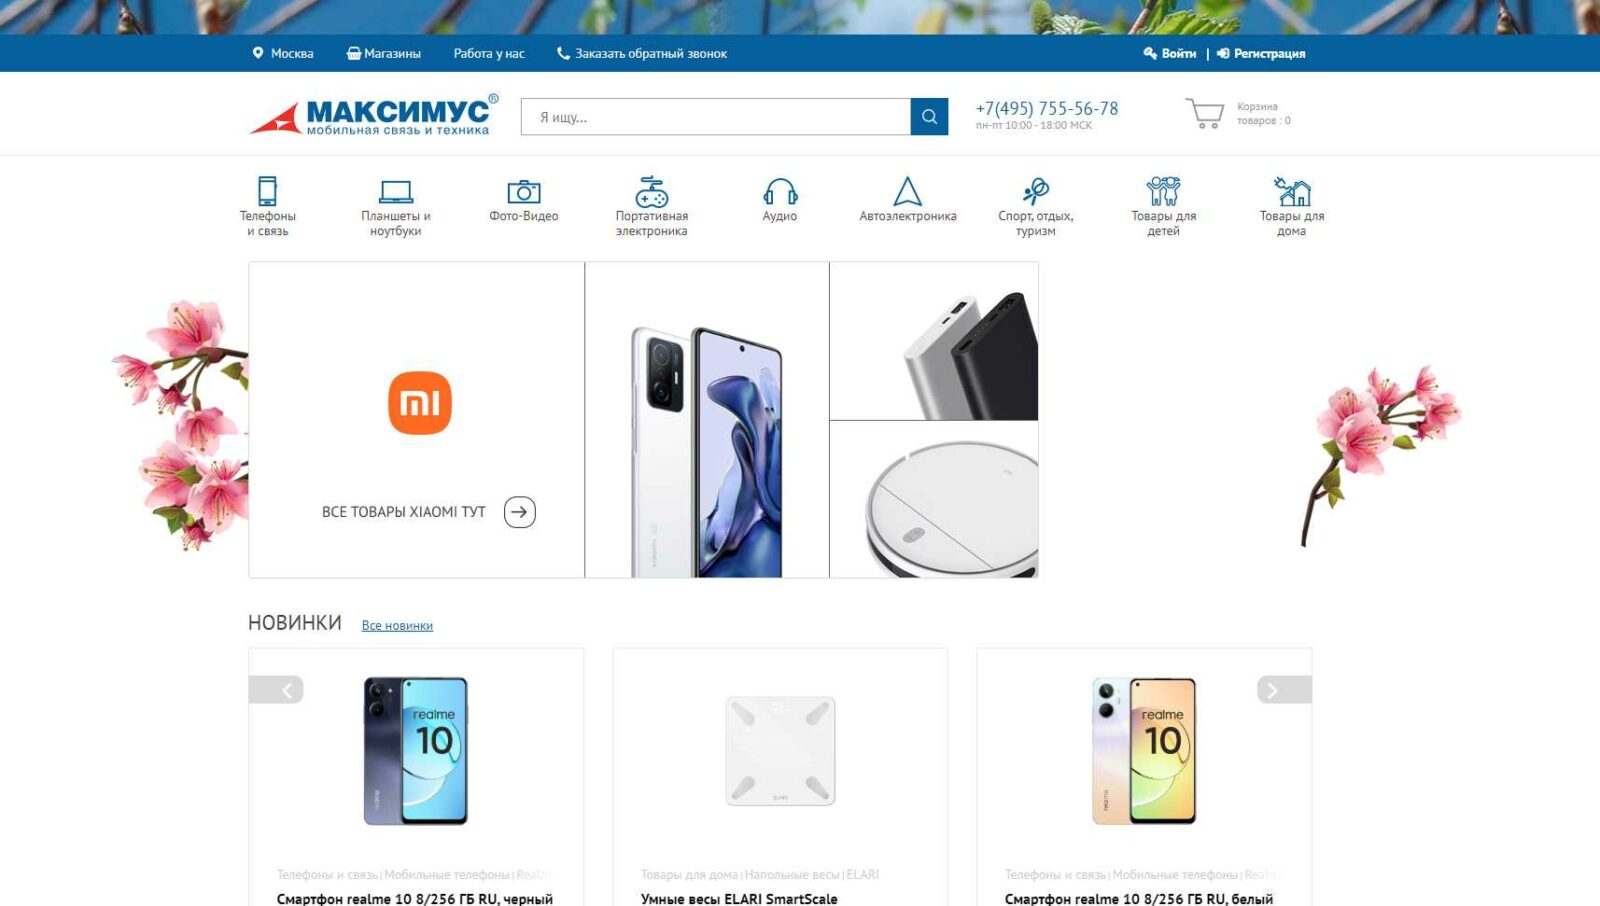Click the Все новинки link
The image size is (1600, 906).
coord(397,626)
